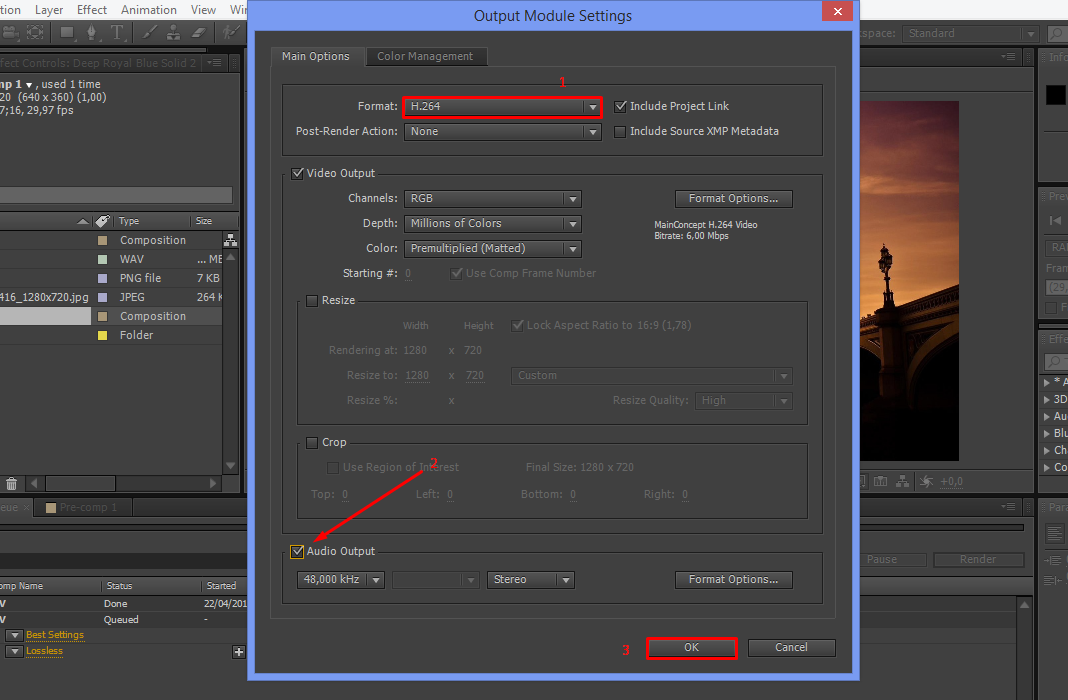The height and width of the screenshot is (700, 1068).
Task: Open the Post-Render Action dropdown
Action: pos(503,131)
